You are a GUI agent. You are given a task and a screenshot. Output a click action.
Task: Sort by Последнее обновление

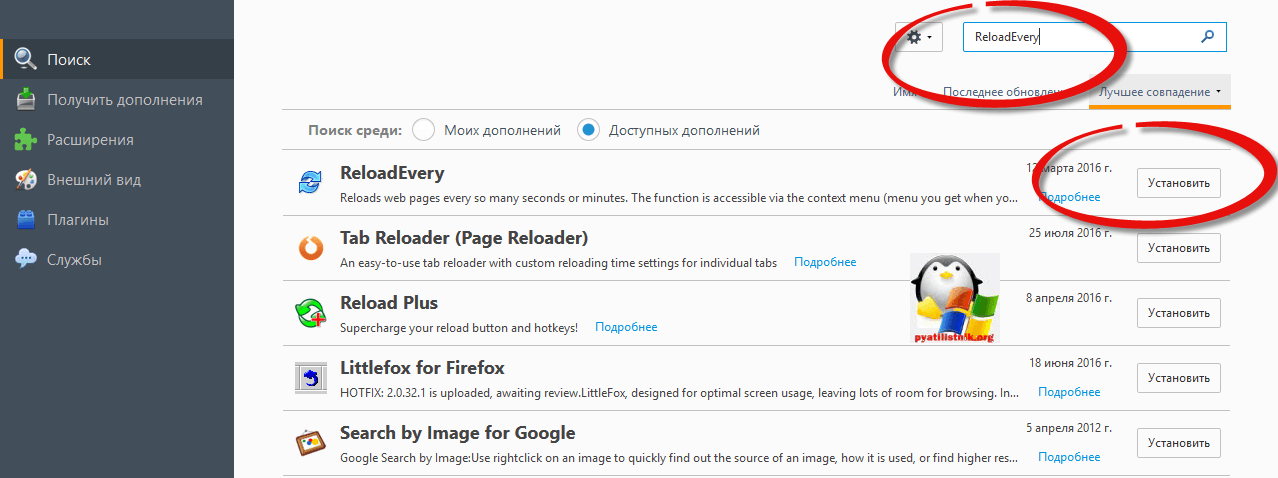tap(1003, 92)
